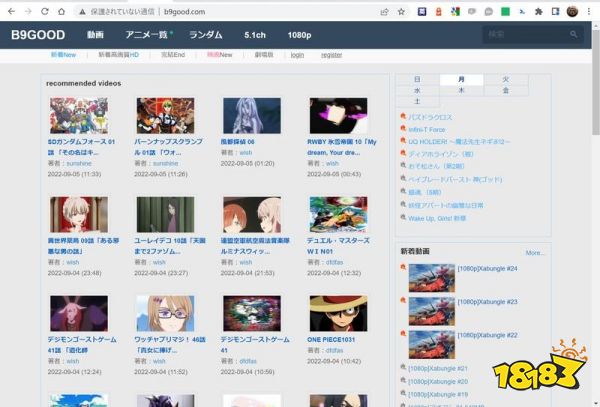600x407 pixels.
Task: Click the ONE PIECE1031 title link
Action: pos(331,340)
